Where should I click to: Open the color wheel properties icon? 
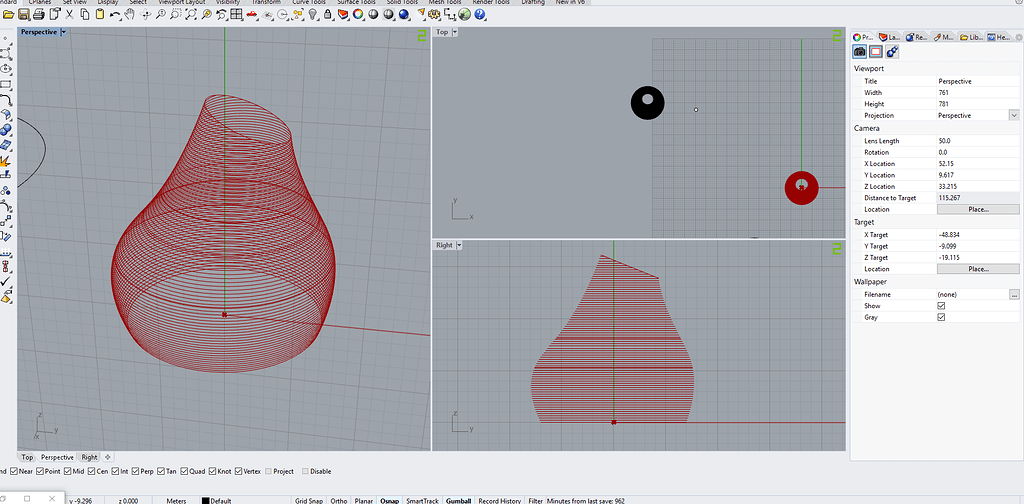pyautogui.click(x=358, y=14)
